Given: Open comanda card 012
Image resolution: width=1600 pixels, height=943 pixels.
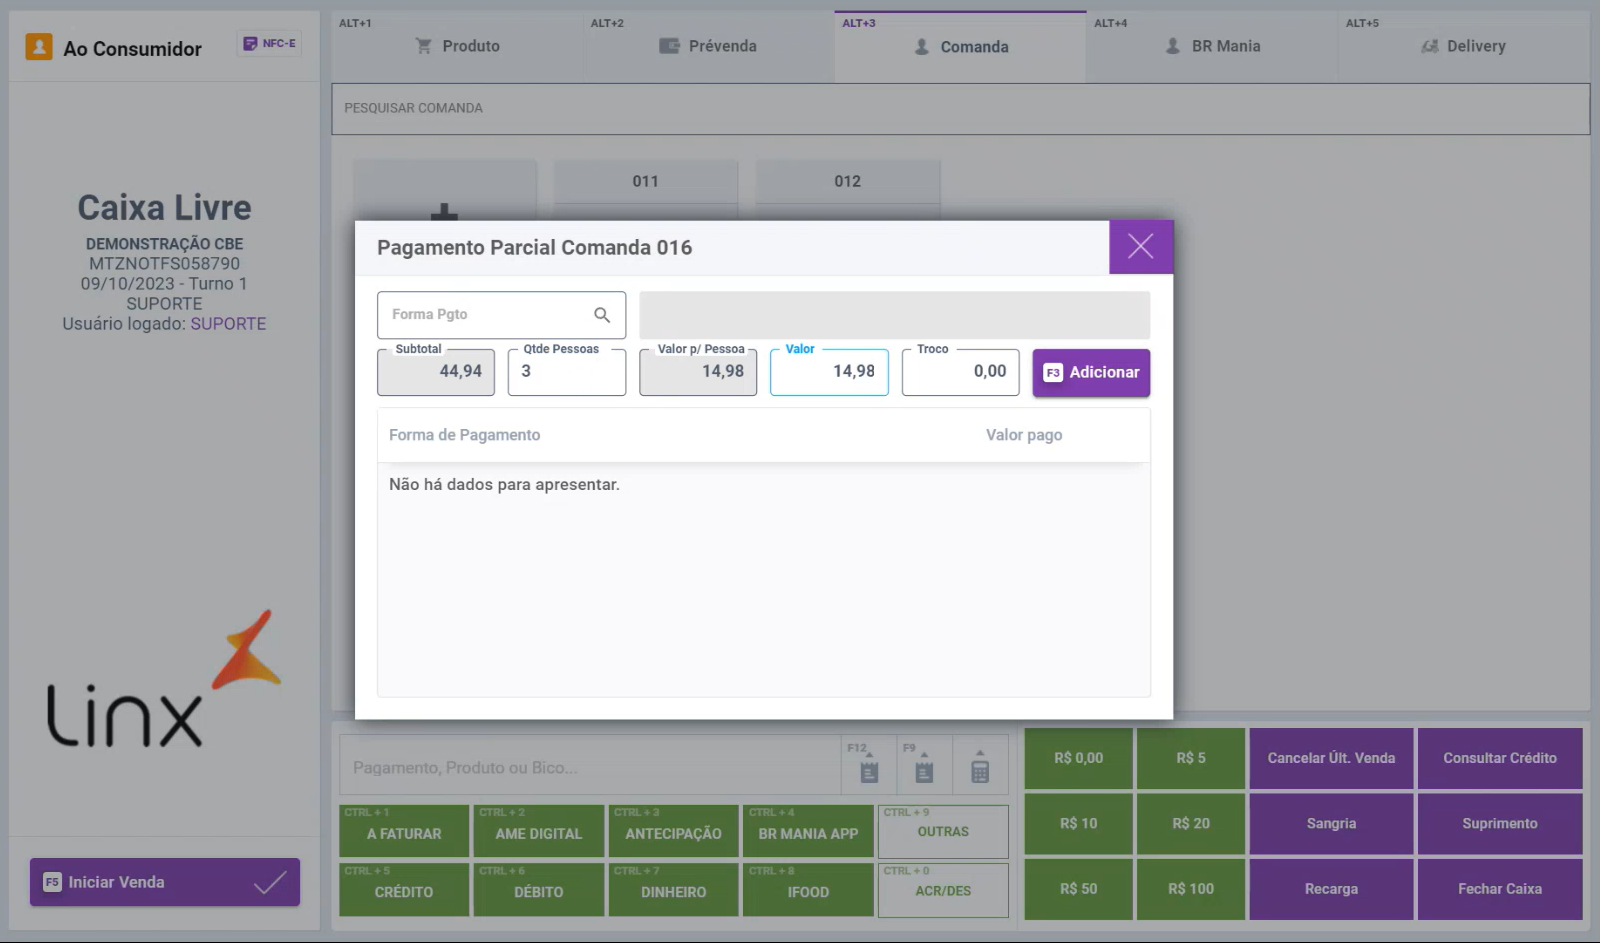Looking at the screenshot, I should point(848,190).
